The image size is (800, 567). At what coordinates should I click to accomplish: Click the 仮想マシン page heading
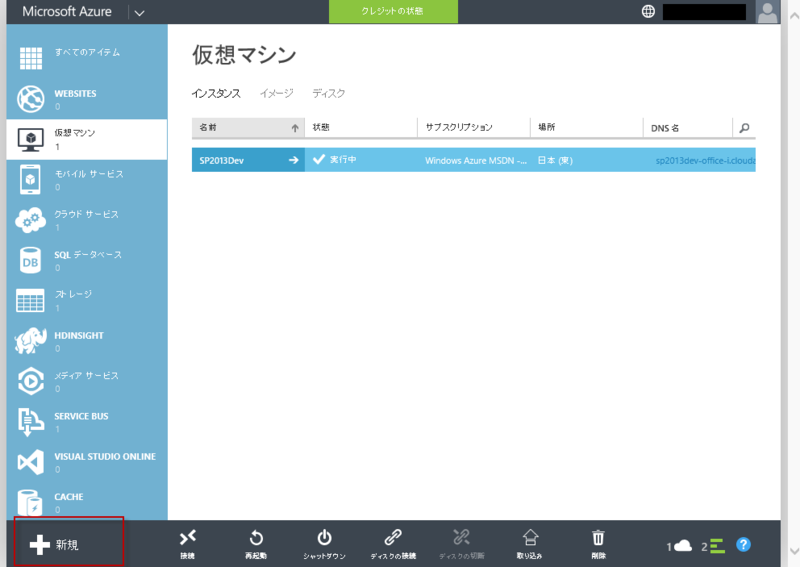coord(244,55)
